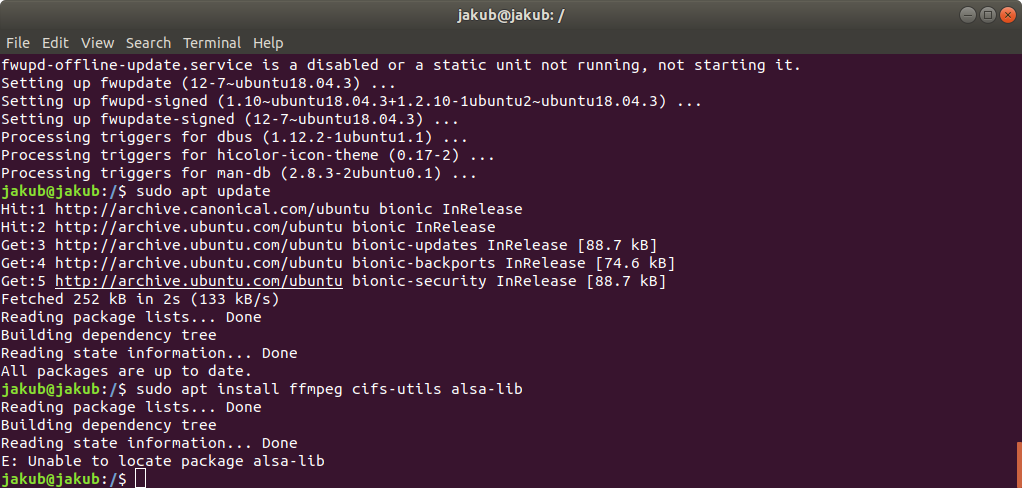Maximize the terminal window
The width and height of the screenshot is (1022, 488).
(x=988, y=15)
